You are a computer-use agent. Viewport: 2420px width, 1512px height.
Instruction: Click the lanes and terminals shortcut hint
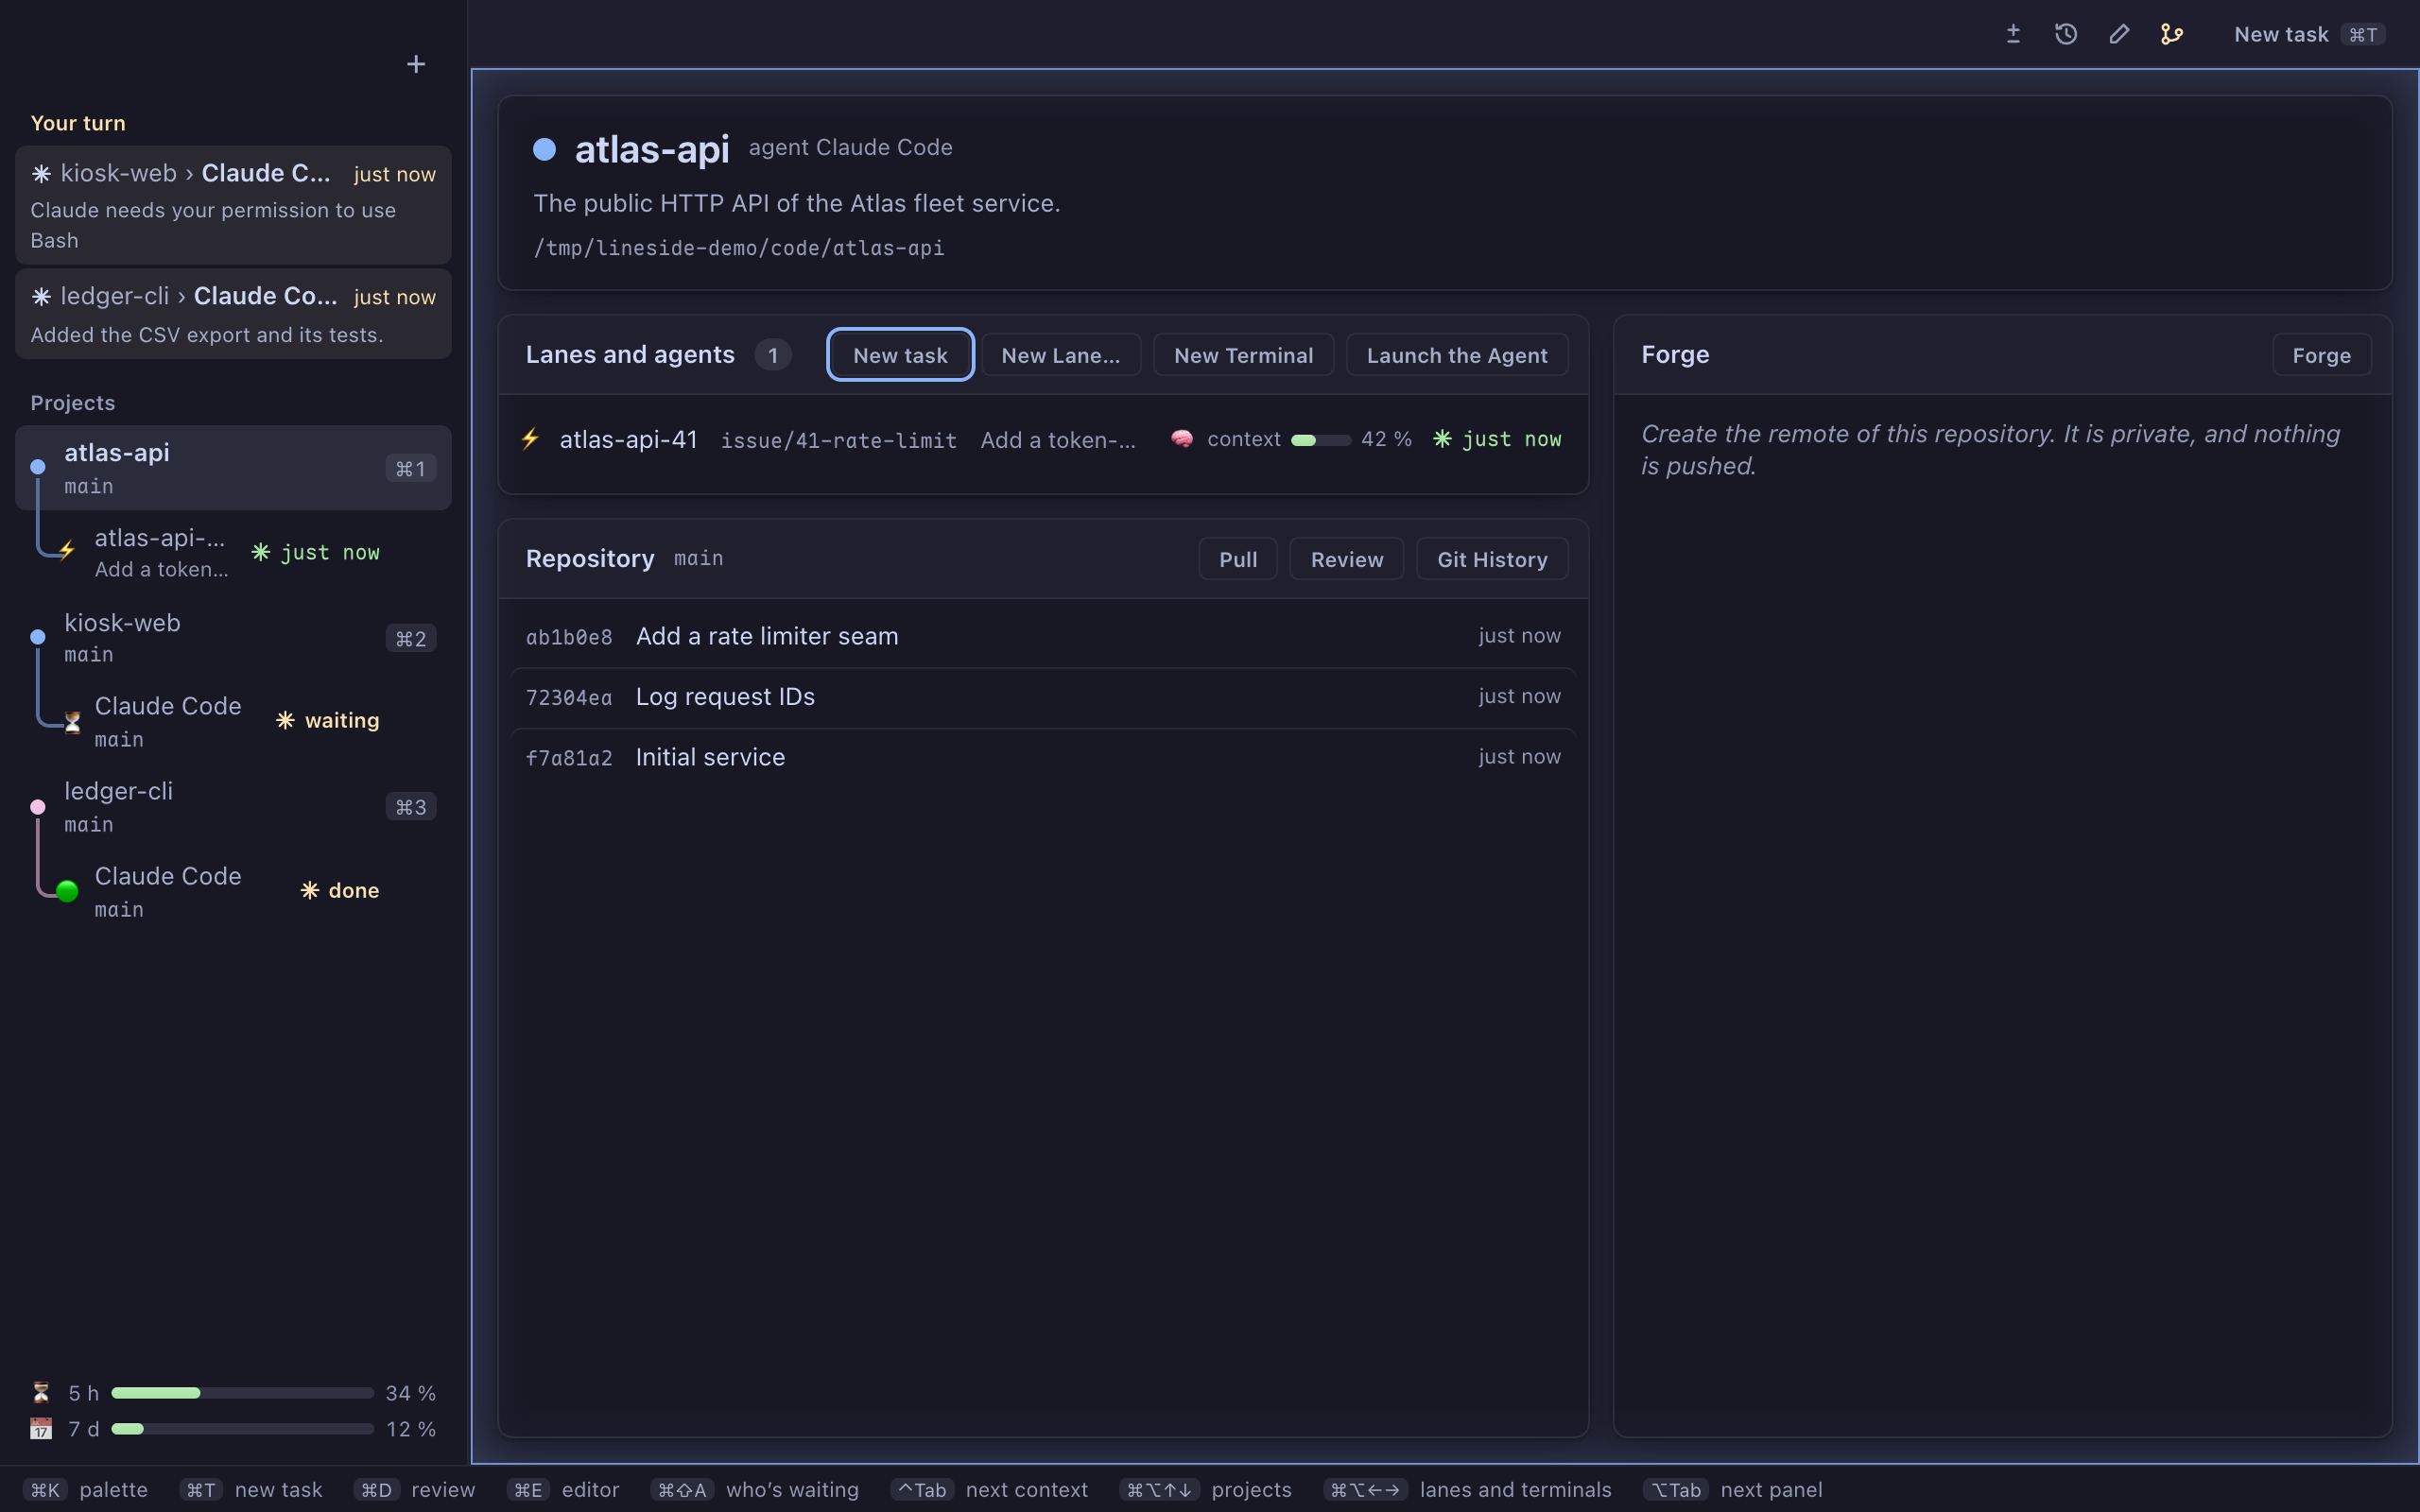(1468, 1490)
